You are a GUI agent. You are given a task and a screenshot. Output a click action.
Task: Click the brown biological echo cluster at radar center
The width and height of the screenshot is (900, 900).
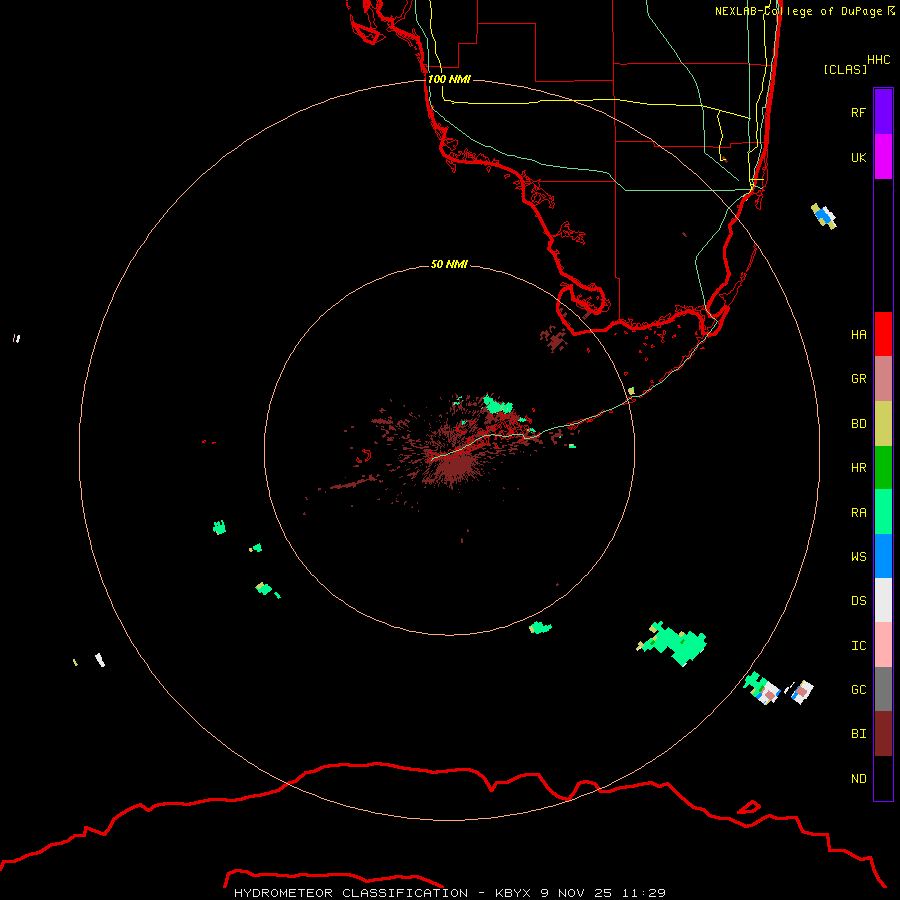(x=453, y=465)
